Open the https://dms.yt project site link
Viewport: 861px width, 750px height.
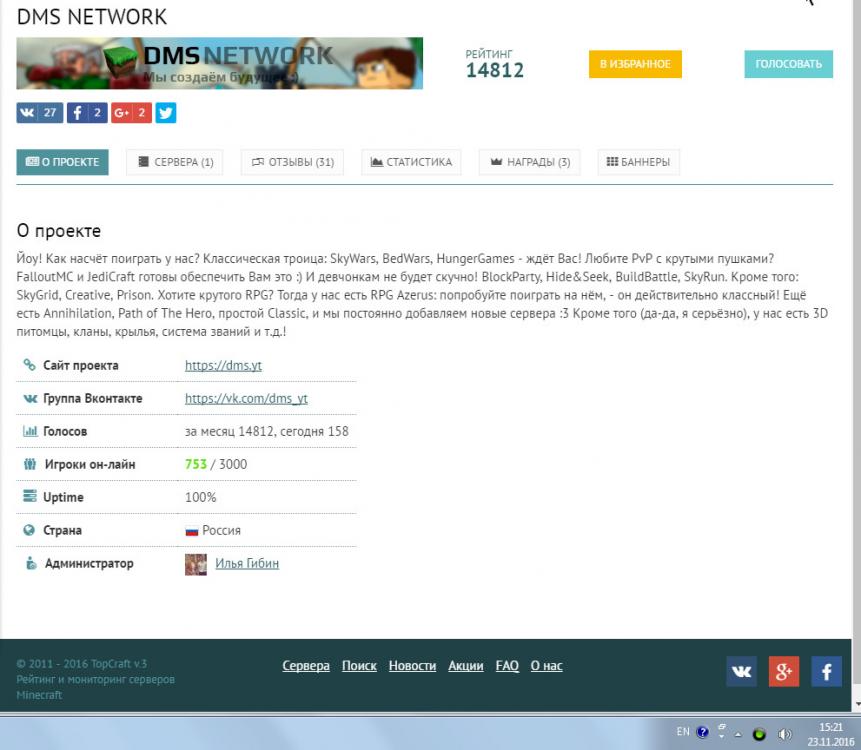point(223,365)
